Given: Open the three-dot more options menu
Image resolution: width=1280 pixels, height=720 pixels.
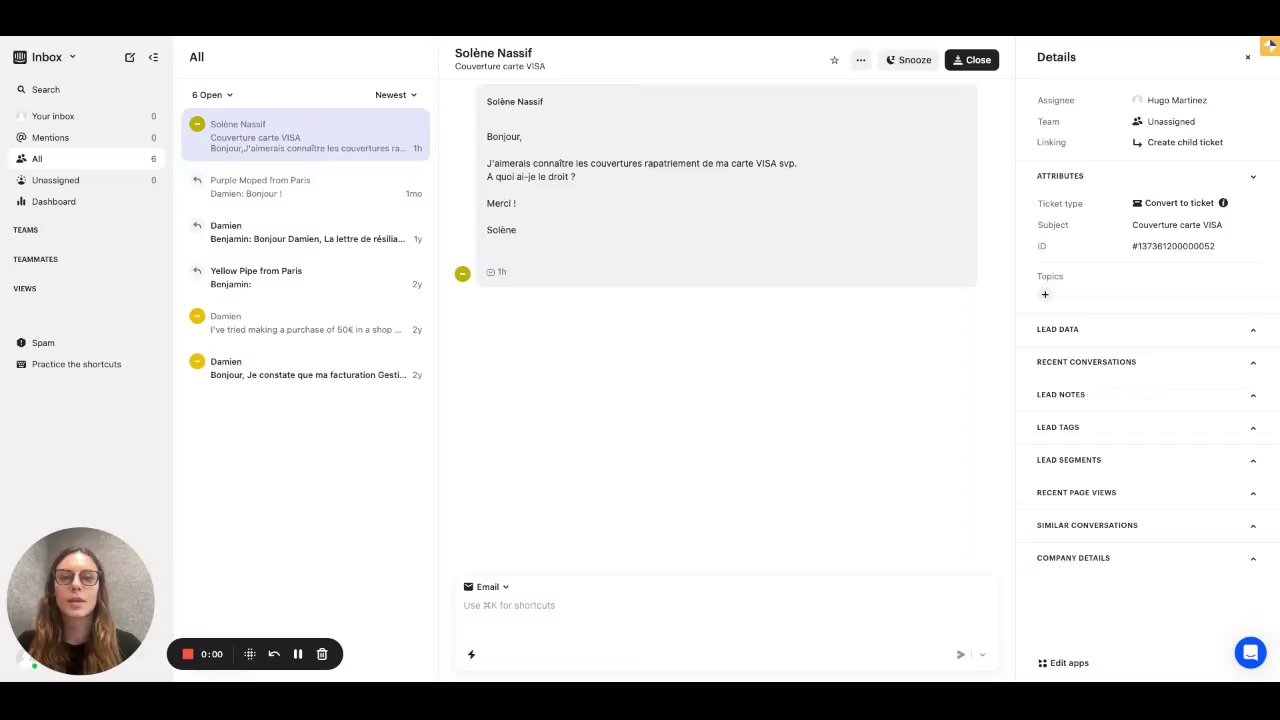Looking at the screenshot, I should [860, 60].
